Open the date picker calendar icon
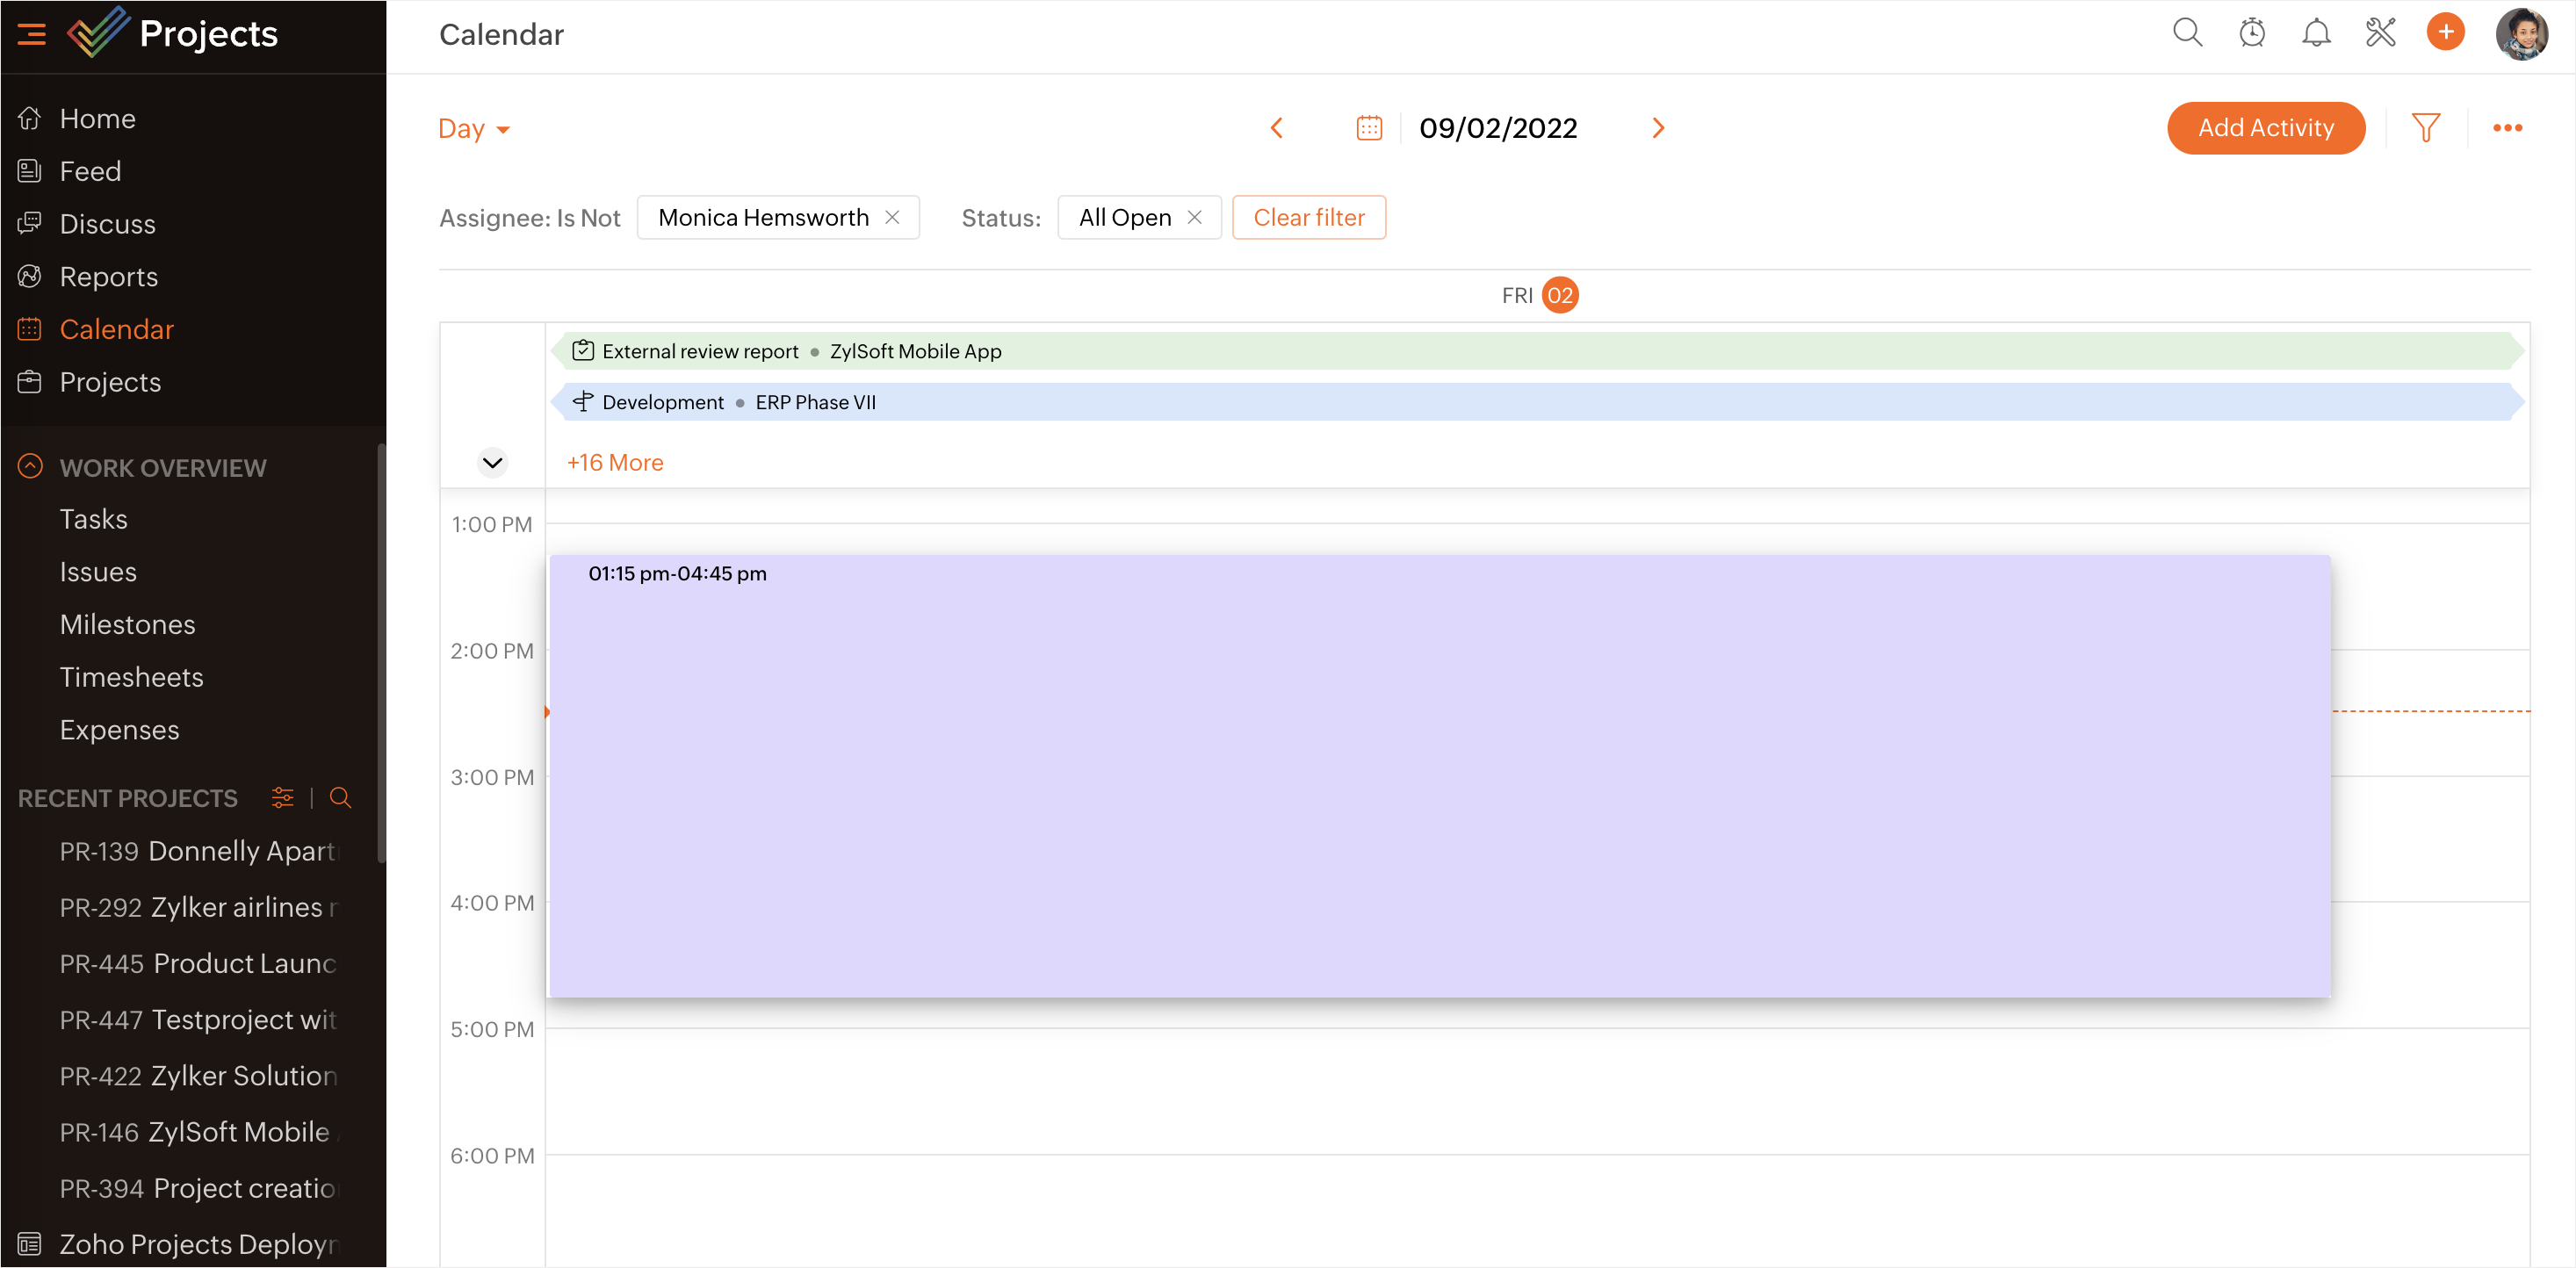This screenshot has height=1268, width=2576. [1369, 128]
